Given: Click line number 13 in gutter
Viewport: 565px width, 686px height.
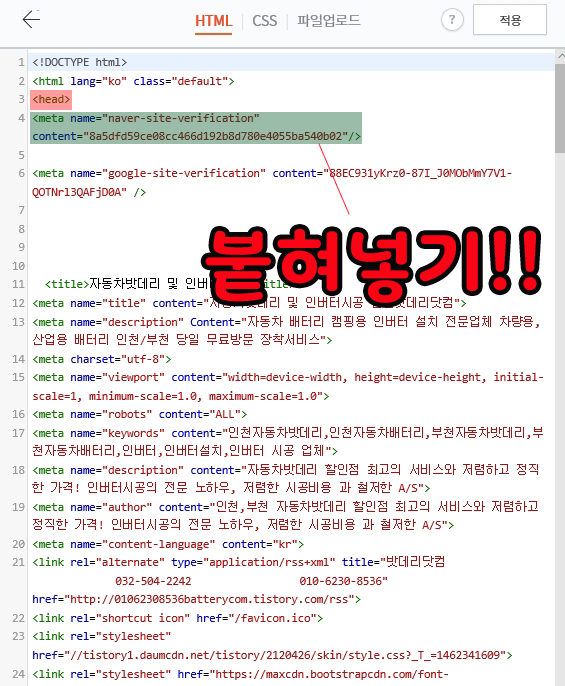Looking at the screenshot, I should [x=18, y=322].
